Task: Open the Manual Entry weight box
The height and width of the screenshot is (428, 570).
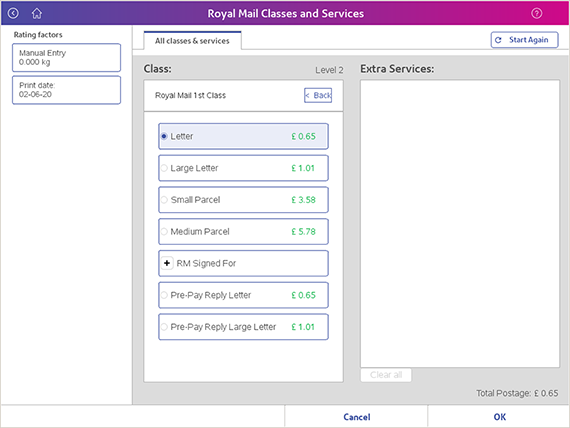Action: (x=67, y=57)
